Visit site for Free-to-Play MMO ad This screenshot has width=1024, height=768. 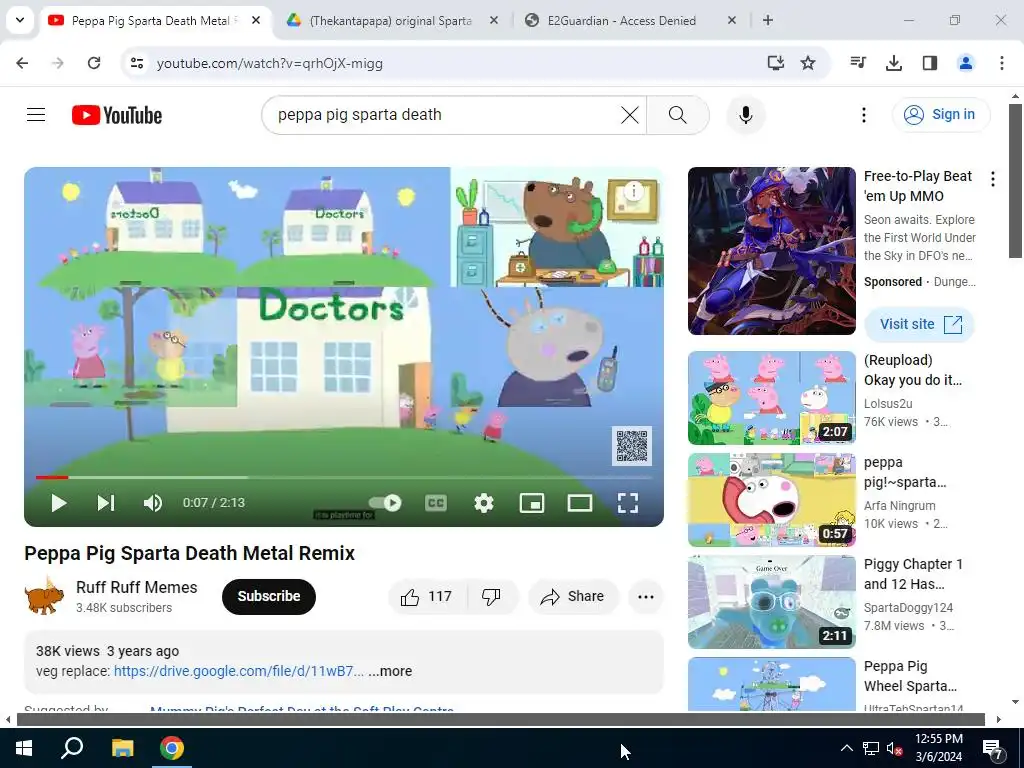coord(920,325)
